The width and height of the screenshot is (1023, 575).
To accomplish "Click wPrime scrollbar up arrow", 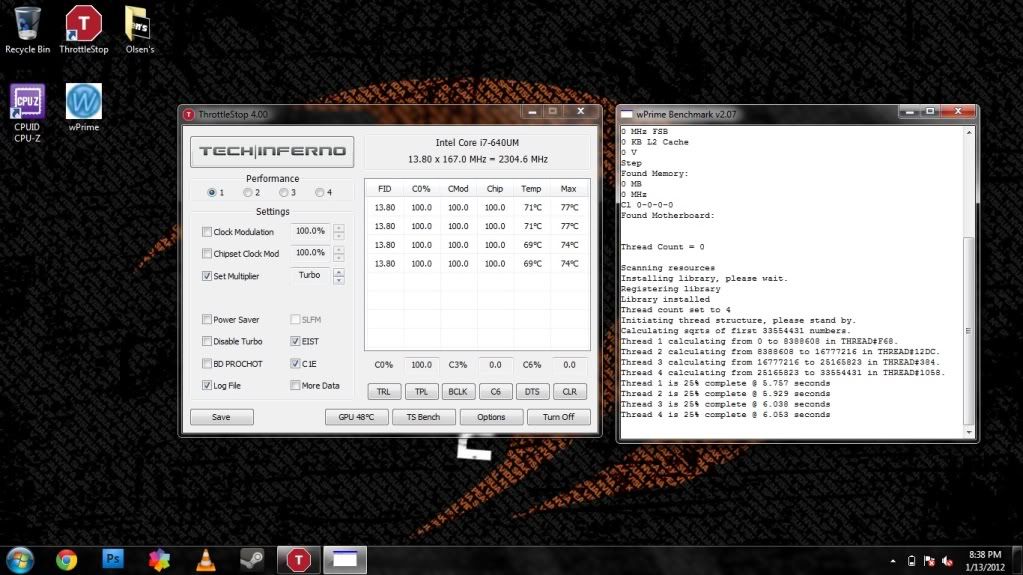I will coord(969,132).
